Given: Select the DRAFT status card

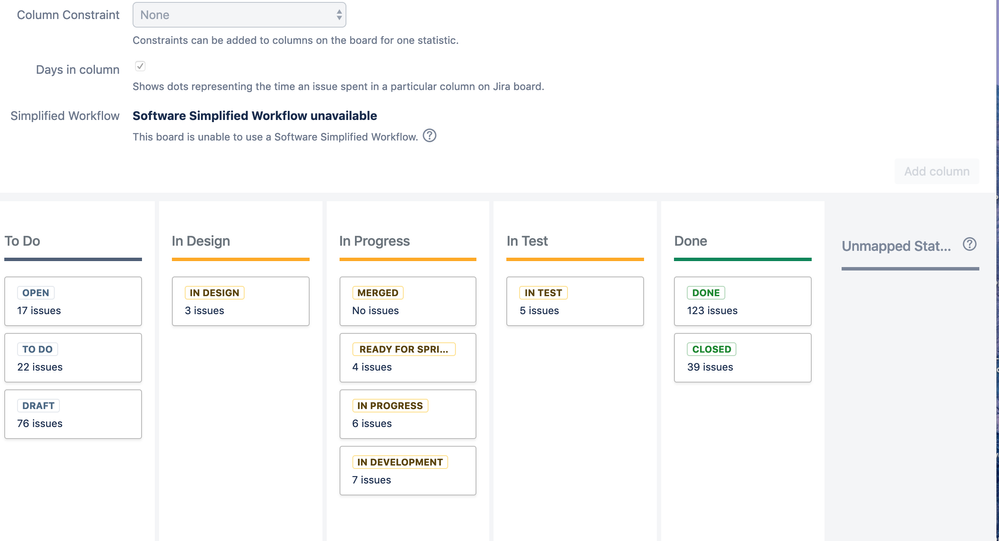Looking at the screenshot, I should pos(73,414).
